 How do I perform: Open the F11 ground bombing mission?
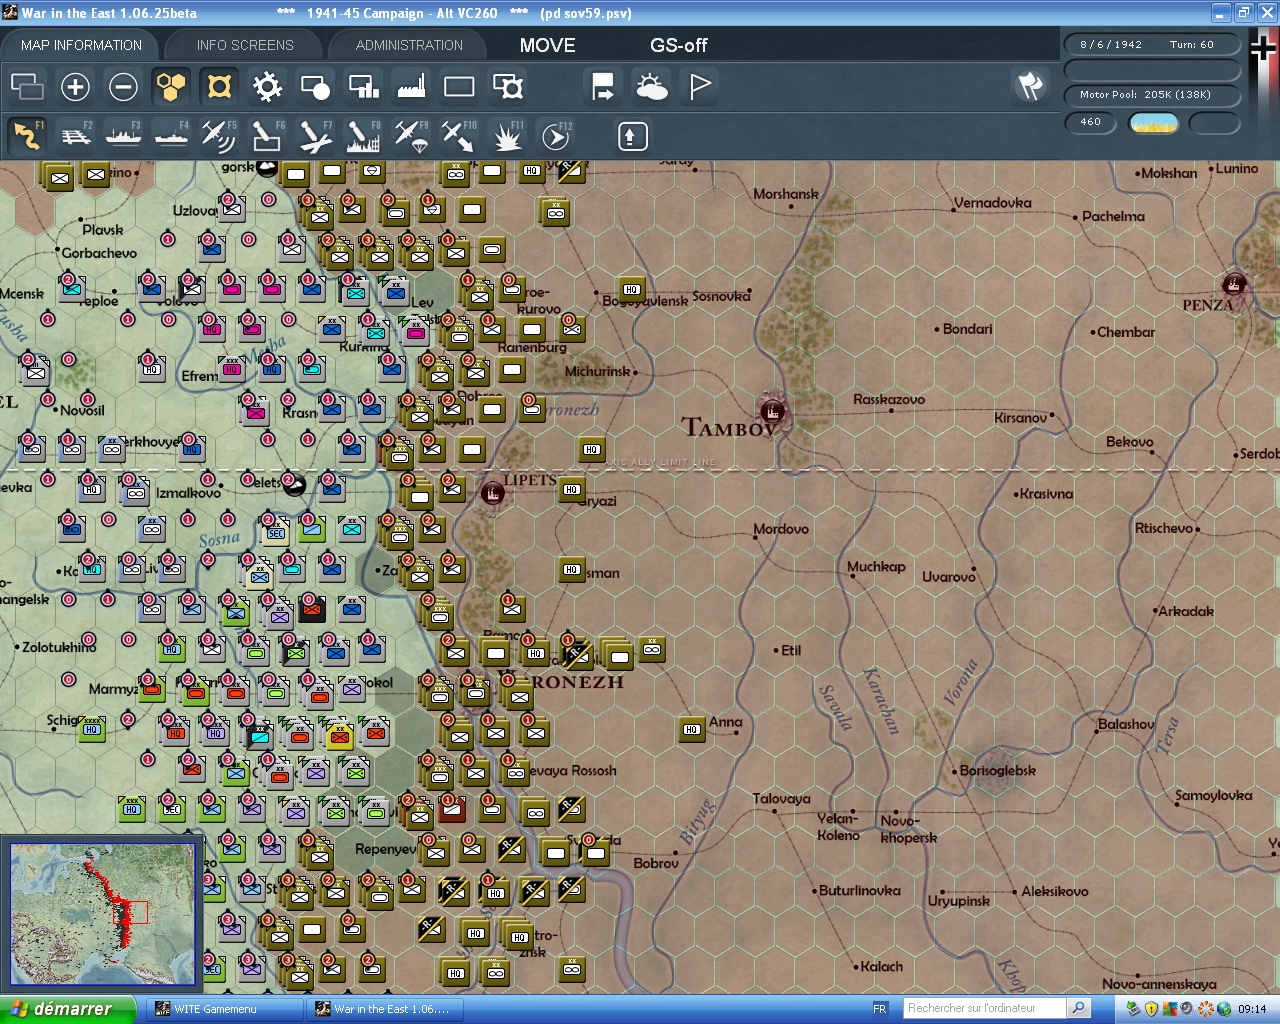507,135
